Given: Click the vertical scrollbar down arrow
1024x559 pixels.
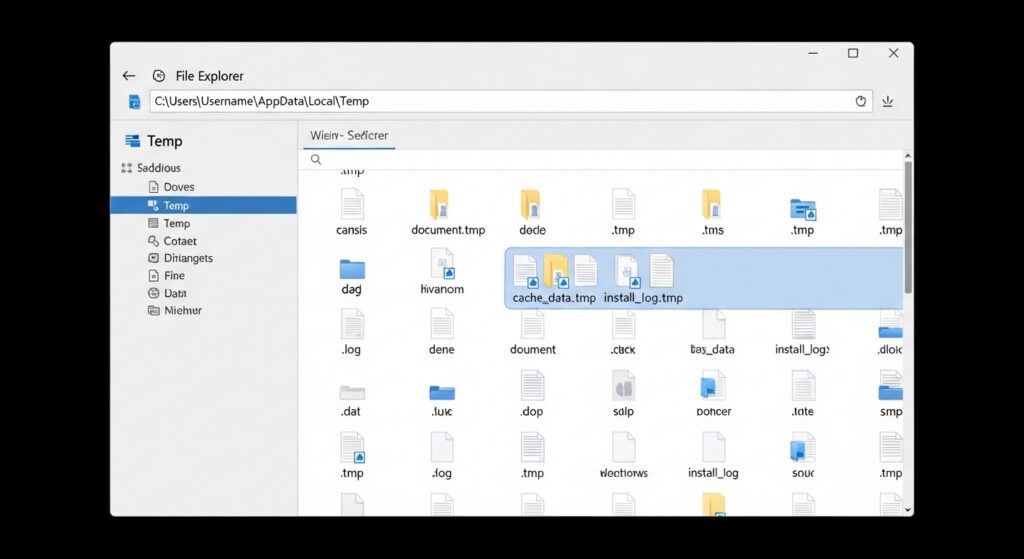Looking at the screenshot, I should click(908, 509).
